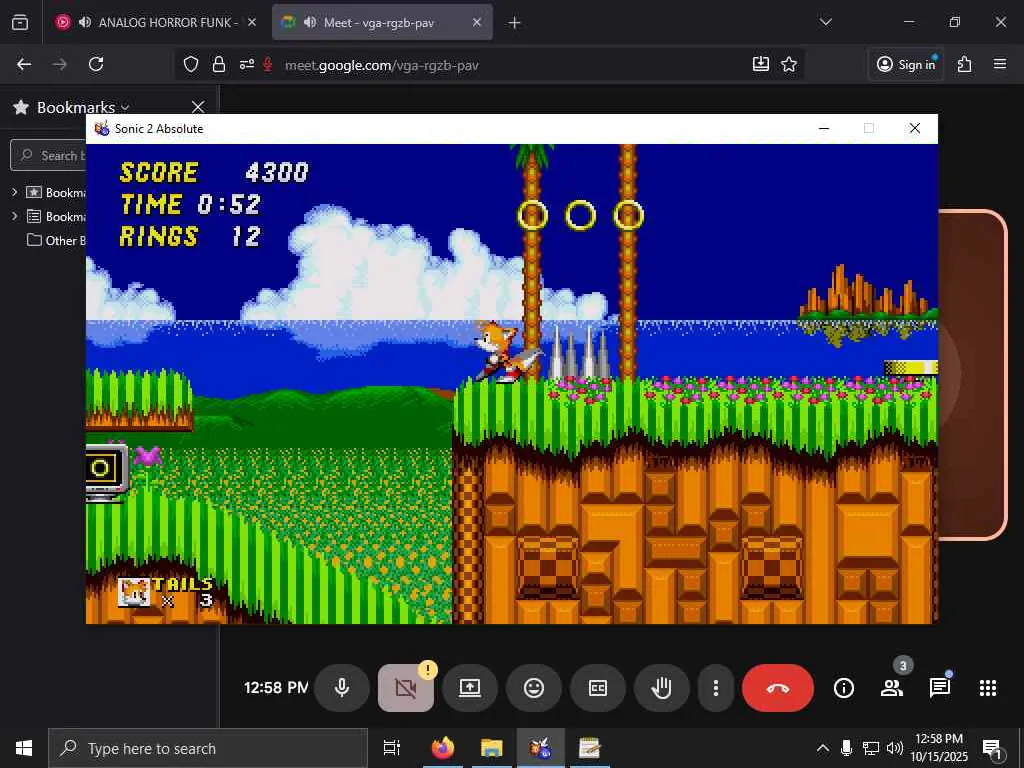Click the Type here to search box
Viewport: 1024px width, 768px height.
coord(208,748)
